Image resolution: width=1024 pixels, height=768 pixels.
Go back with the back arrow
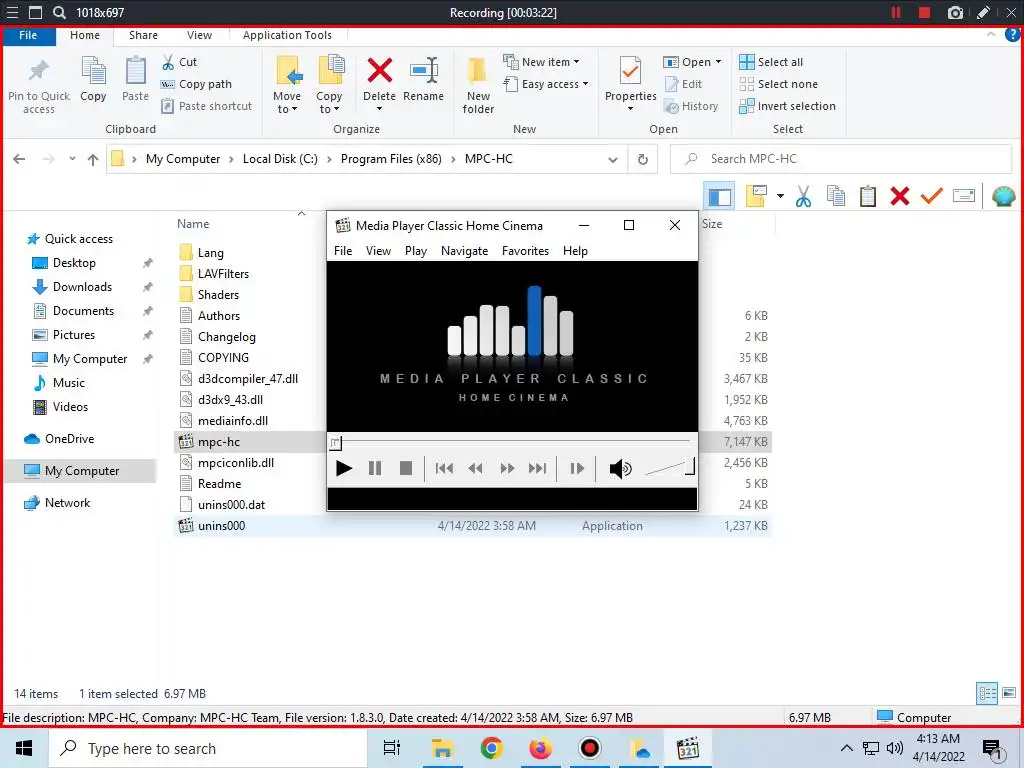(20, 159)
